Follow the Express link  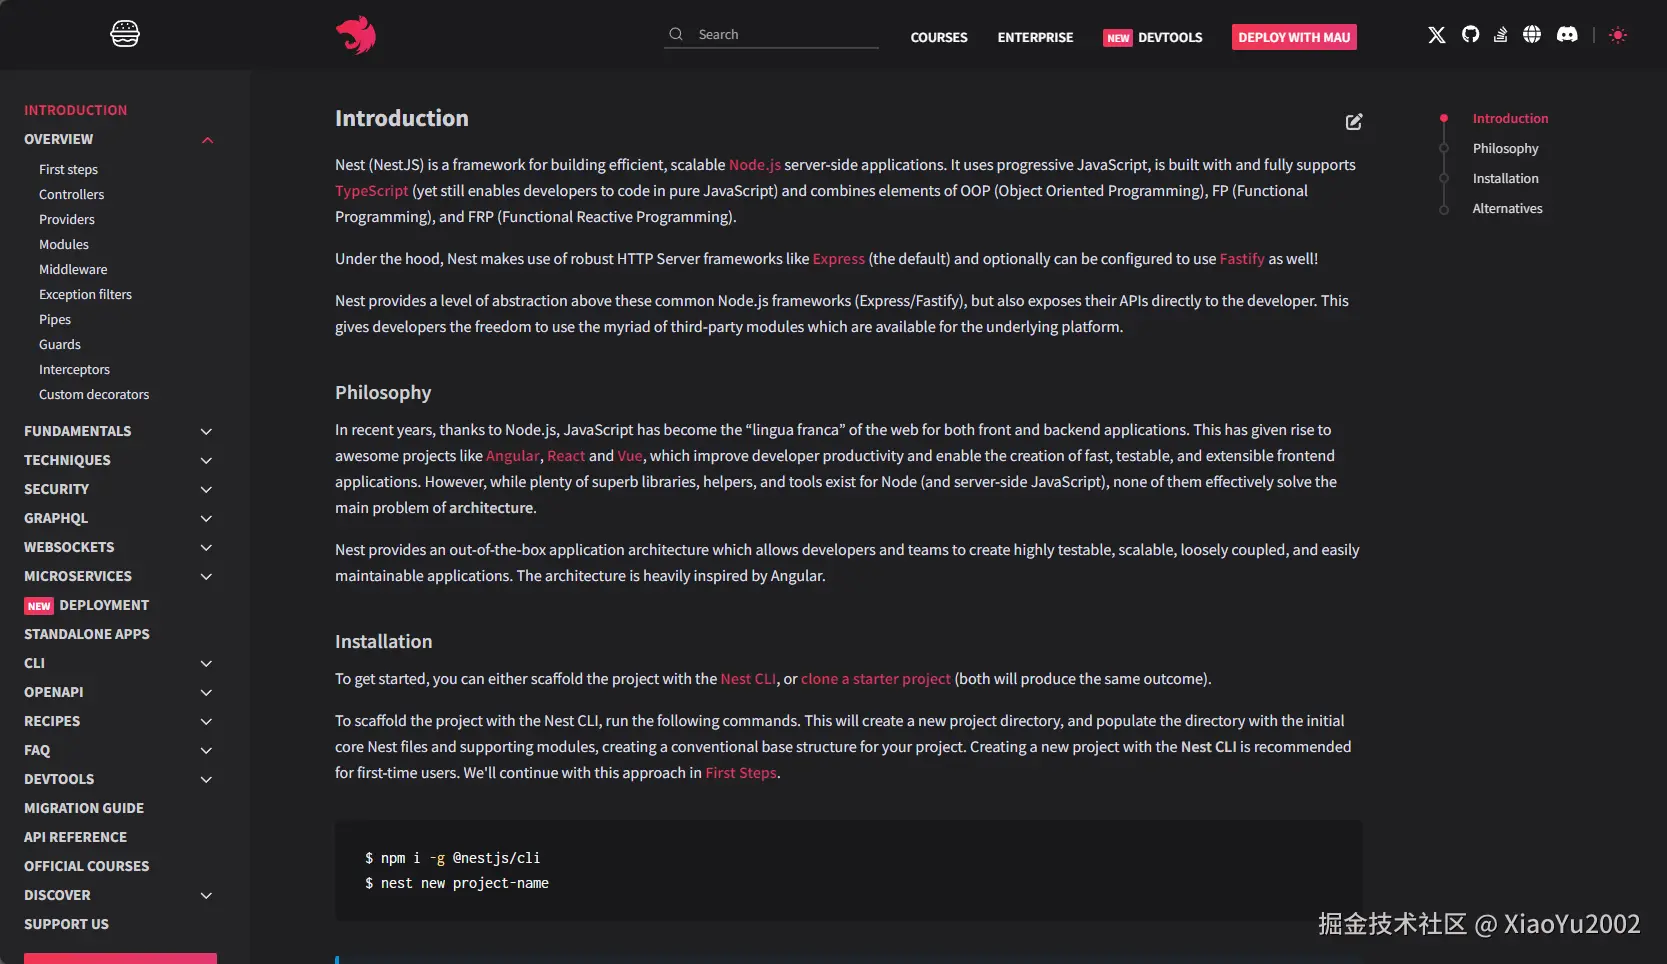pyautogui.click(x=838, y=259)
